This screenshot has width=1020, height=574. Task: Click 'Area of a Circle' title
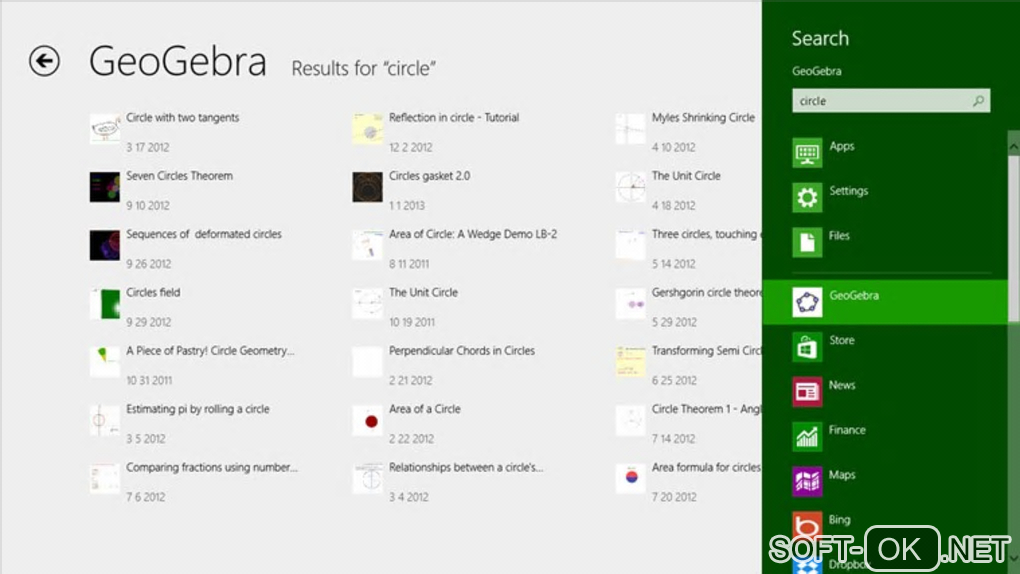click(425, 409)
